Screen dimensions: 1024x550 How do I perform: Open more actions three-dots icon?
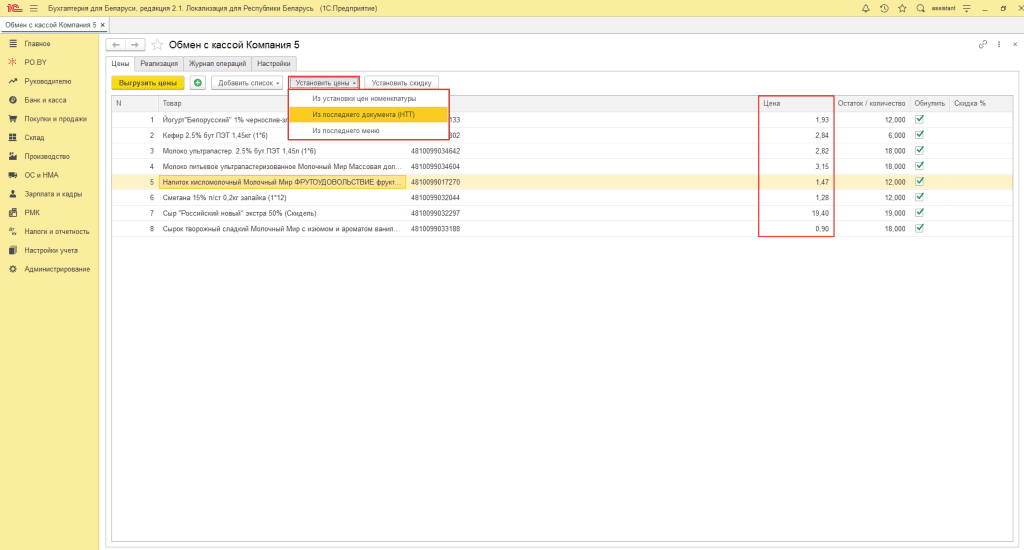[999, 44]
